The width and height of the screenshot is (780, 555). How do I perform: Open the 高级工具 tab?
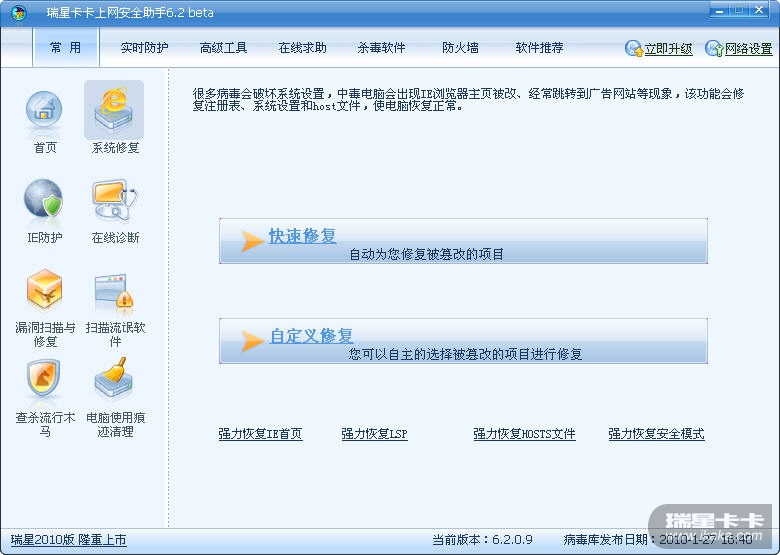click(223, 48)
